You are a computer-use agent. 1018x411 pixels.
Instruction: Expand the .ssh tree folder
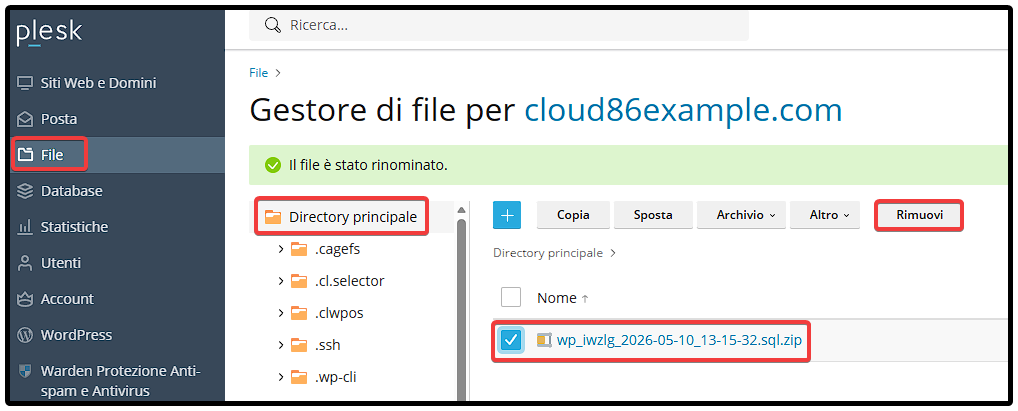[280, 345]
